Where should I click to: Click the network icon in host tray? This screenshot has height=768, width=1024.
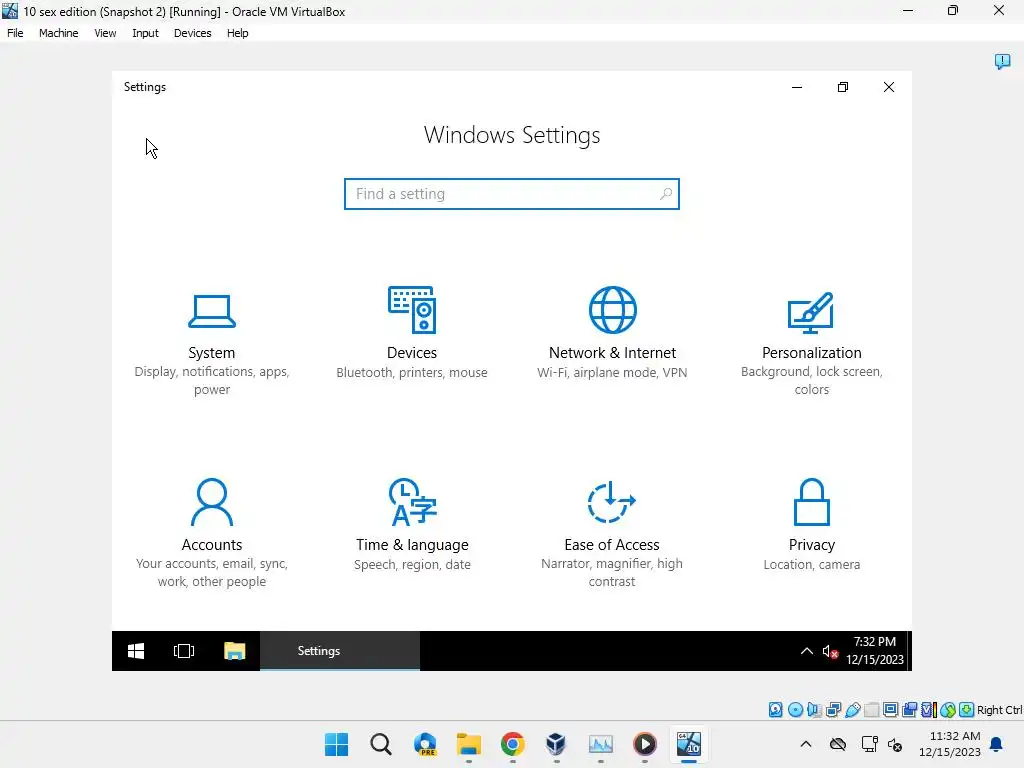[869, 744]
